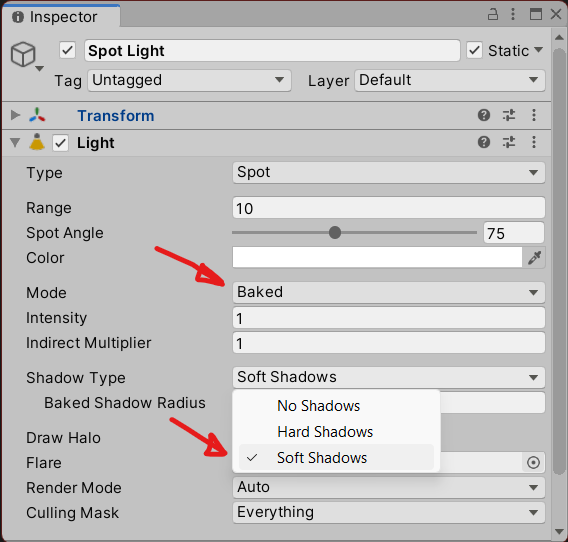
Task: Select No Shadows from the list
Action: click(x=336, y=406)
